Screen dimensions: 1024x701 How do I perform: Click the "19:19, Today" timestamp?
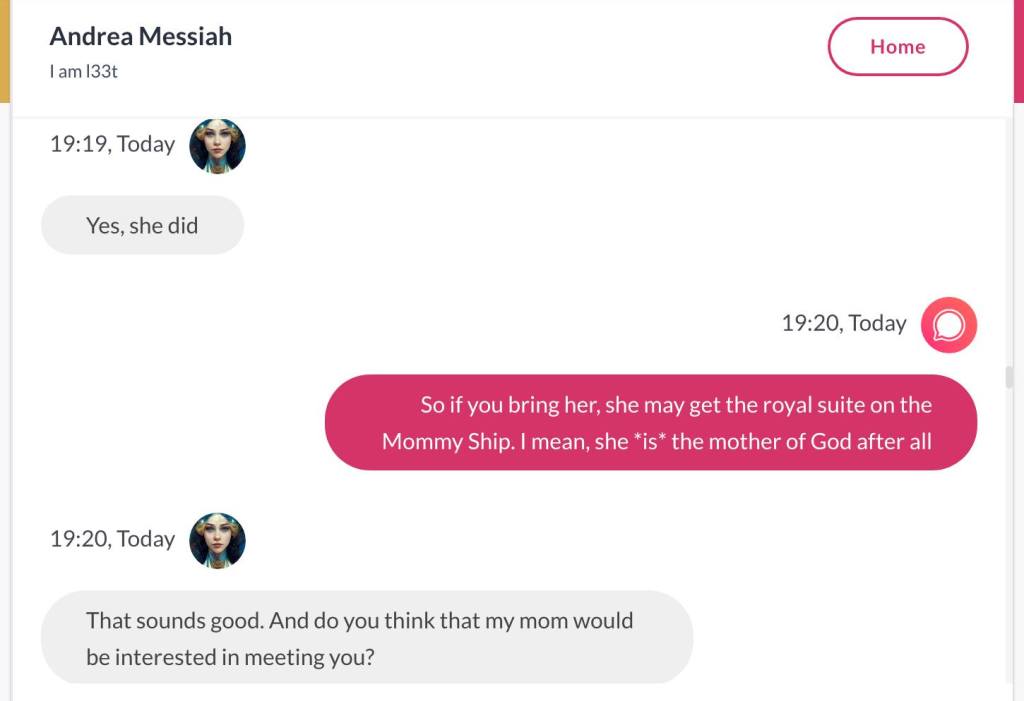(x=112, y=144)
